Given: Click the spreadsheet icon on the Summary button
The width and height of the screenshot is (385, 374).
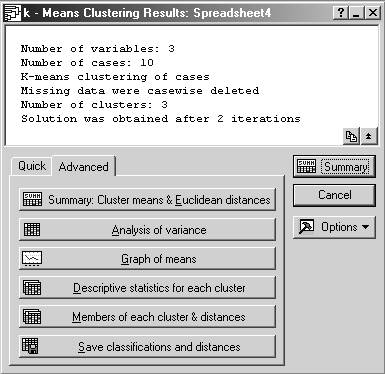Looking at the screenshot, I should click(306, 166).
